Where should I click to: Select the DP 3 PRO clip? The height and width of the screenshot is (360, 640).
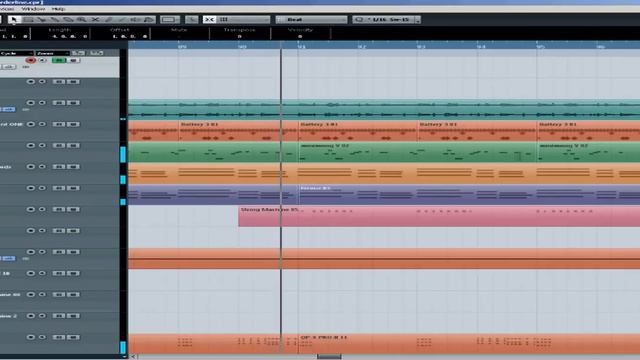click(x=469, y=344)
